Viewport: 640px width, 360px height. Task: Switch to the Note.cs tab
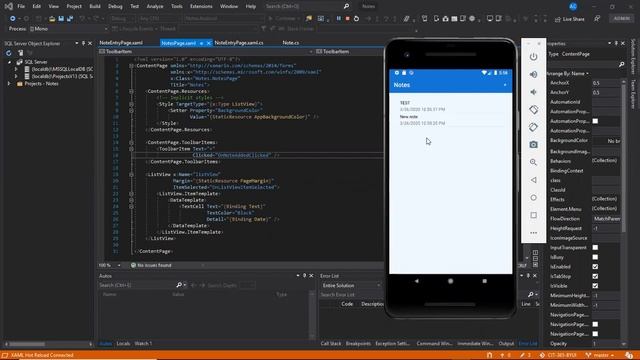[x=291, y=42]
